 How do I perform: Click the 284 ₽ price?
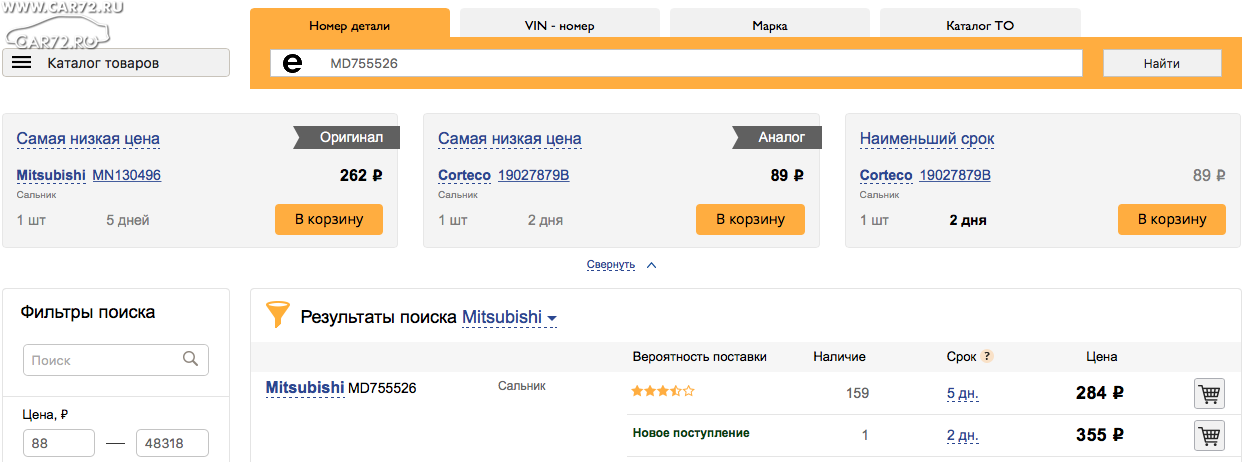coord(1100,393)
